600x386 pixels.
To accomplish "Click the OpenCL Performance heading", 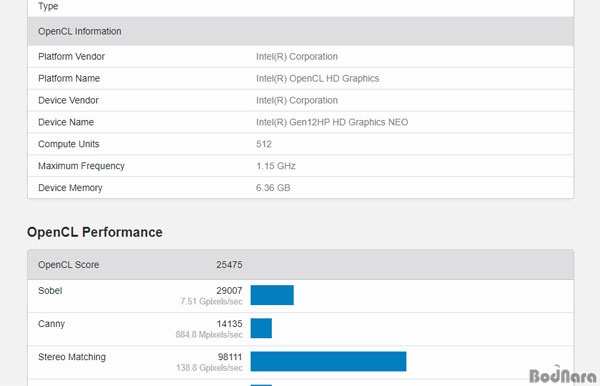I will pos(95,232).
